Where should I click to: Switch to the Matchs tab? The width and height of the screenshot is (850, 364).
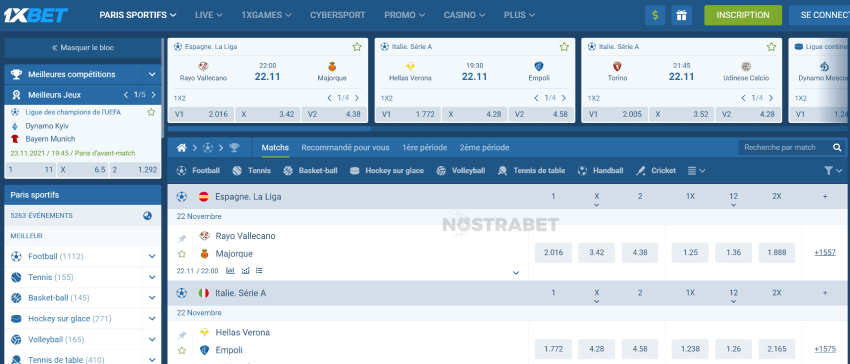275,148
